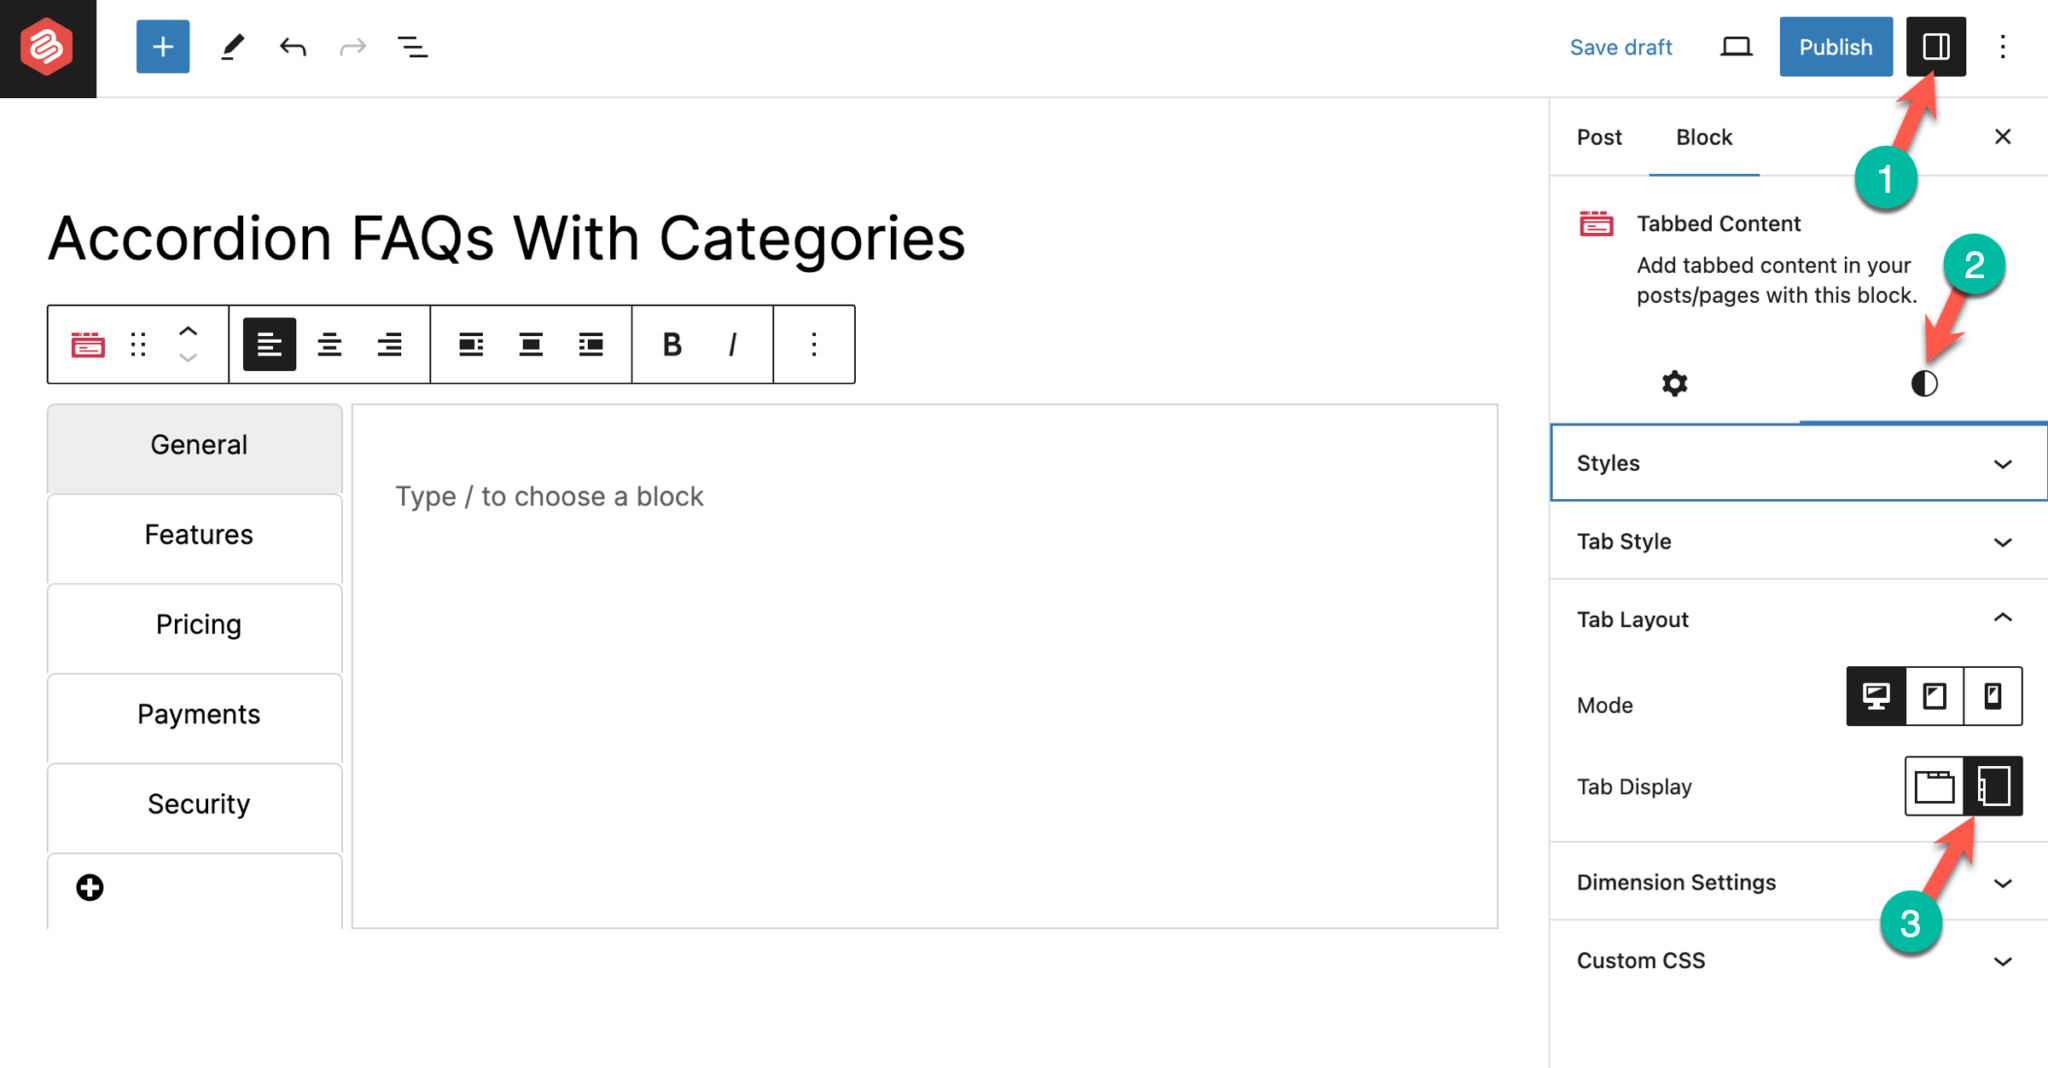The width and height of the screenshot is (2048, 1068).
Task: Select the Tabbed Content block parent icon
Action: click(87, 344)
